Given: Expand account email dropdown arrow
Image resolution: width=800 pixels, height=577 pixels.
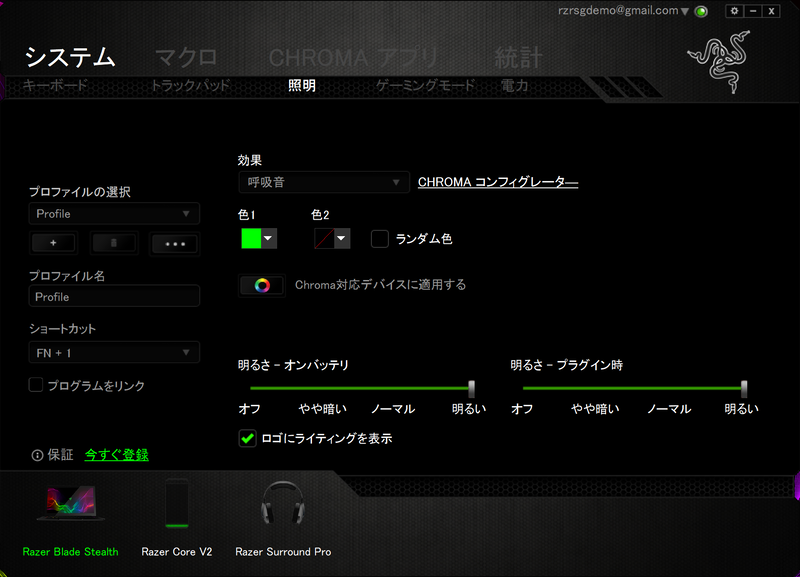Looking at the screenshot, I should [x=685, y=11].
